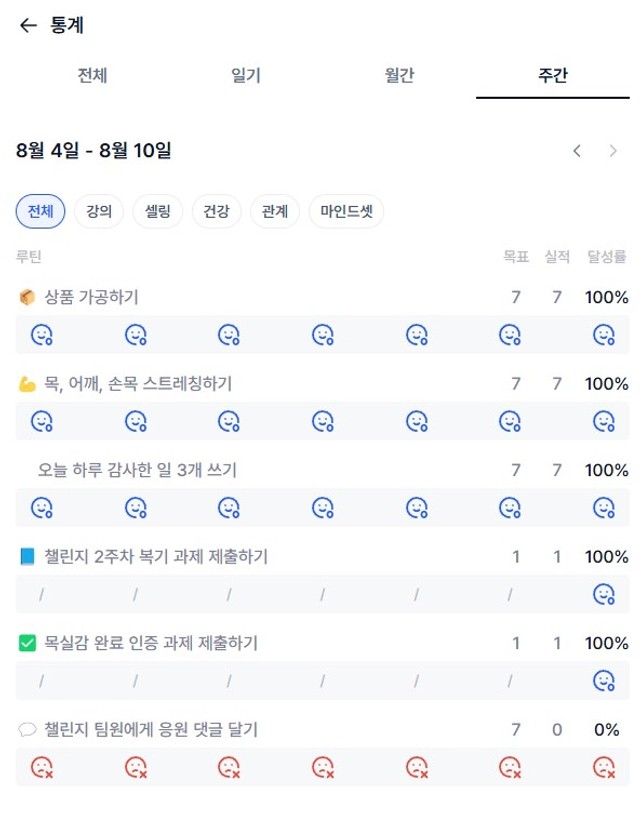Open the 전체 statistics tab
Image resolution: width=640 pixels, height=831 pixels.
[93, 75]
